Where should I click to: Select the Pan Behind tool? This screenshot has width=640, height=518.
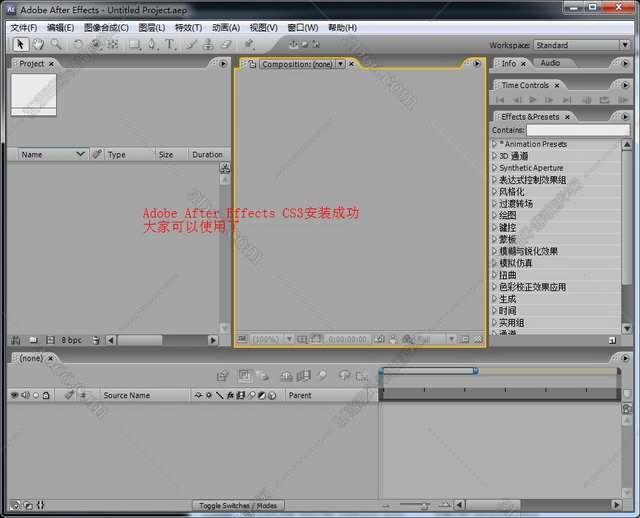(x=113, y=44)
